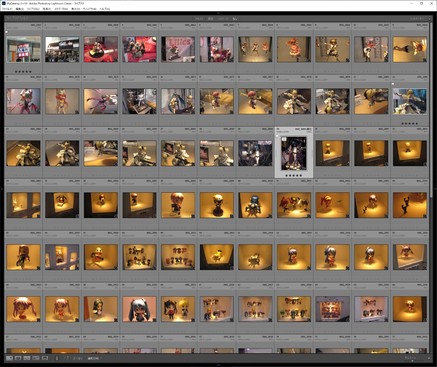Open People view from bottom toolbar
Viewport: 437px width, 367px height.
(x=45, y=358)
